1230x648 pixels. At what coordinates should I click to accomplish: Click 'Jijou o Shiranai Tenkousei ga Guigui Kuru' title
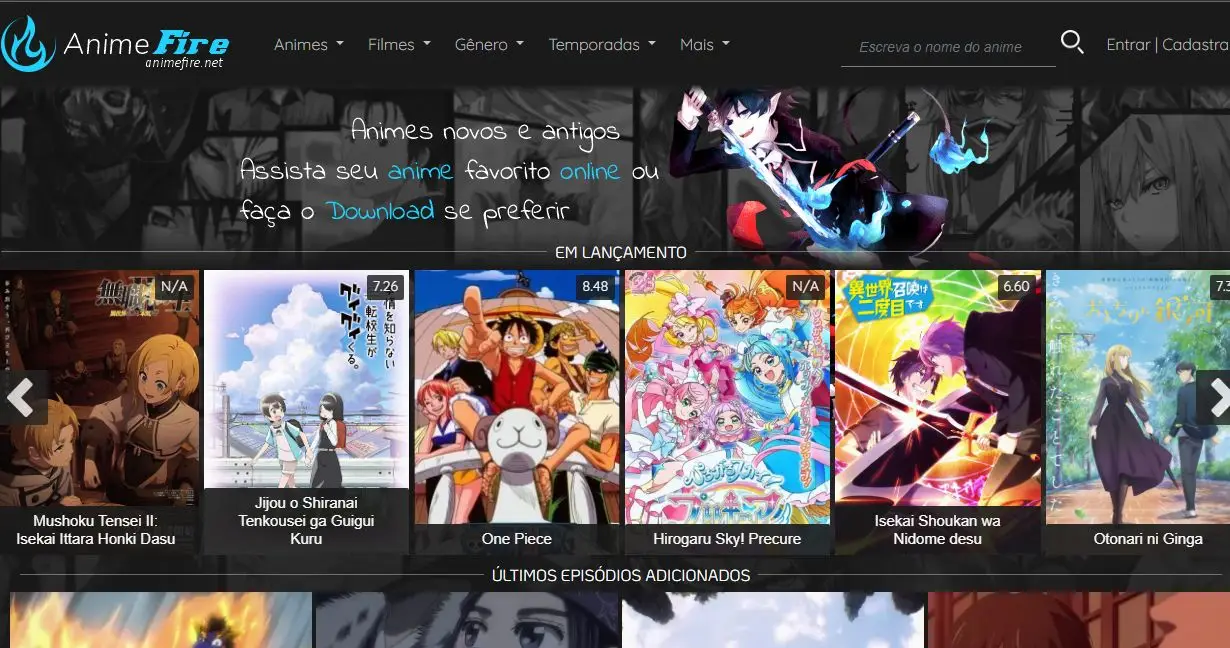(306, 520)
